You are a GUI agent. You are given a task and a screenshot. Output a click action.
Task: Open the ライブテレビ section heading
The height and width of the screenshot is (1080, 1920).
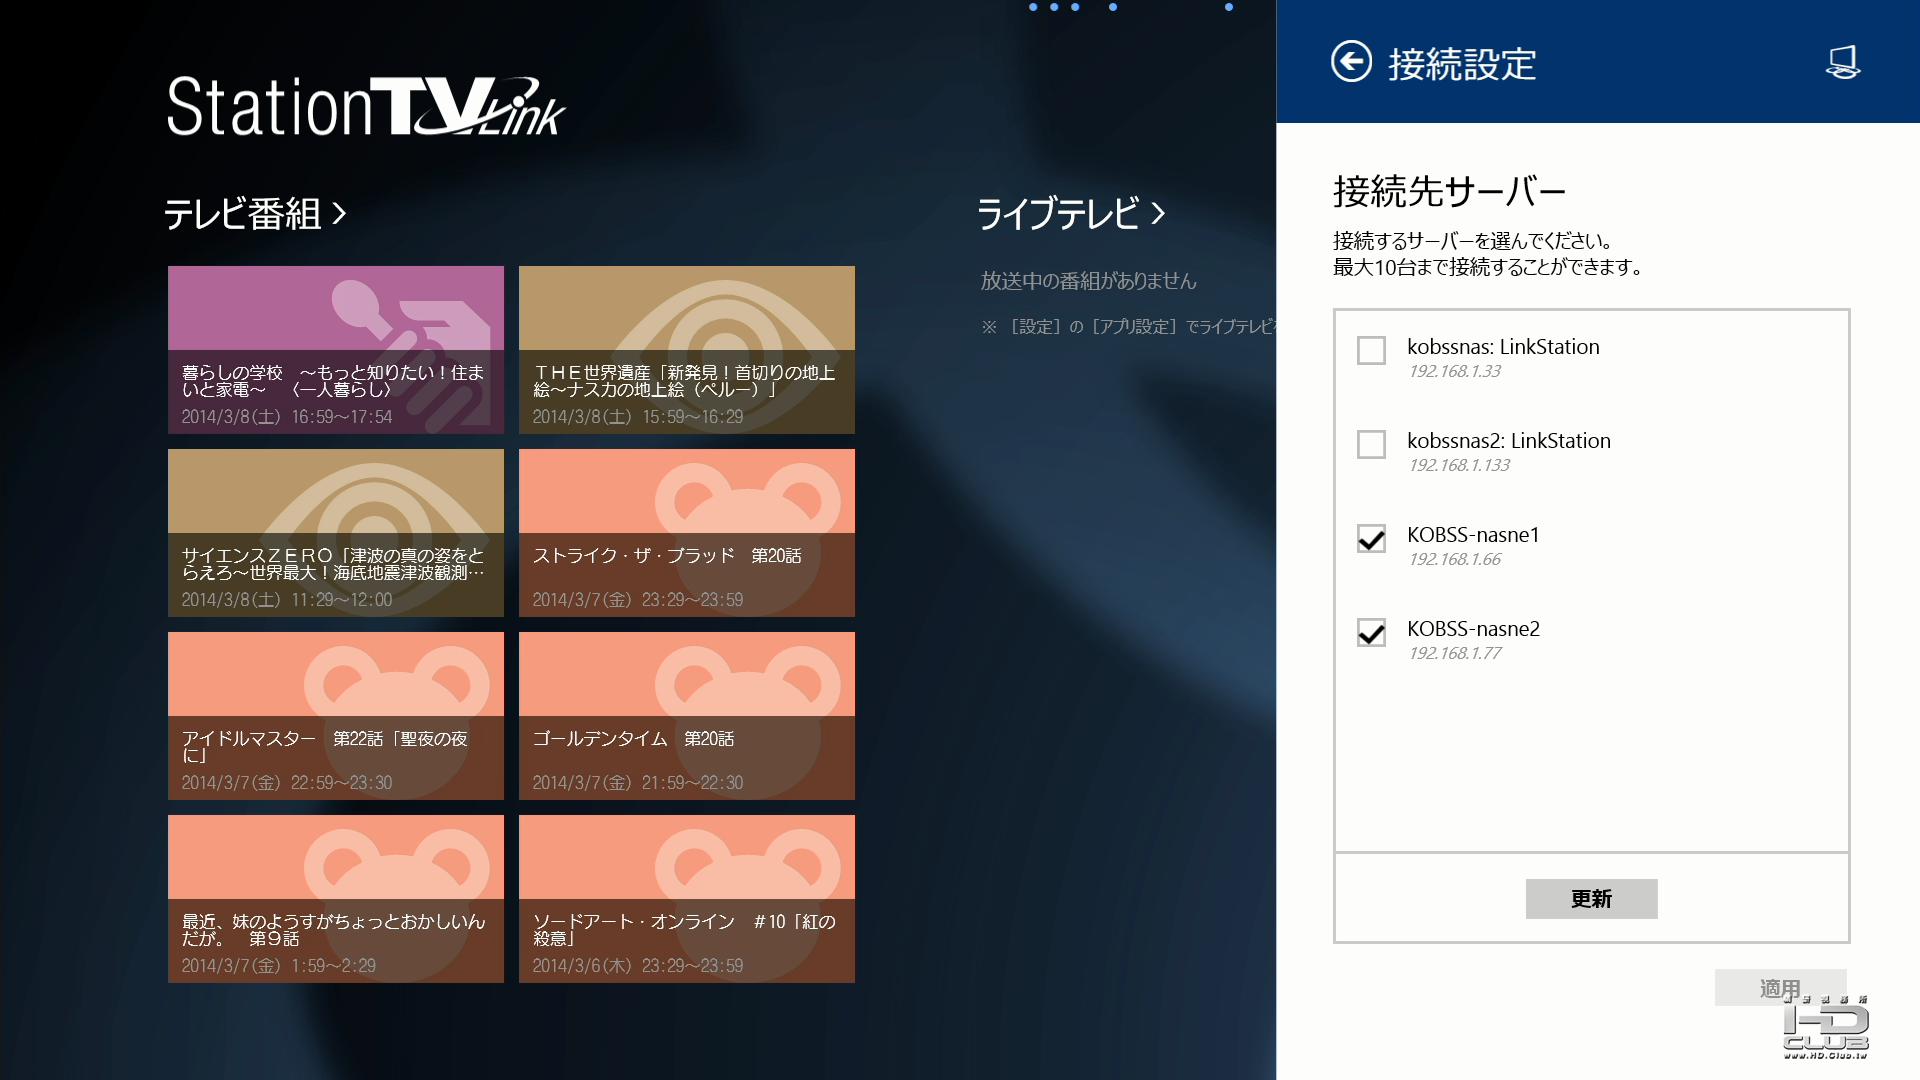[1058, 213]
